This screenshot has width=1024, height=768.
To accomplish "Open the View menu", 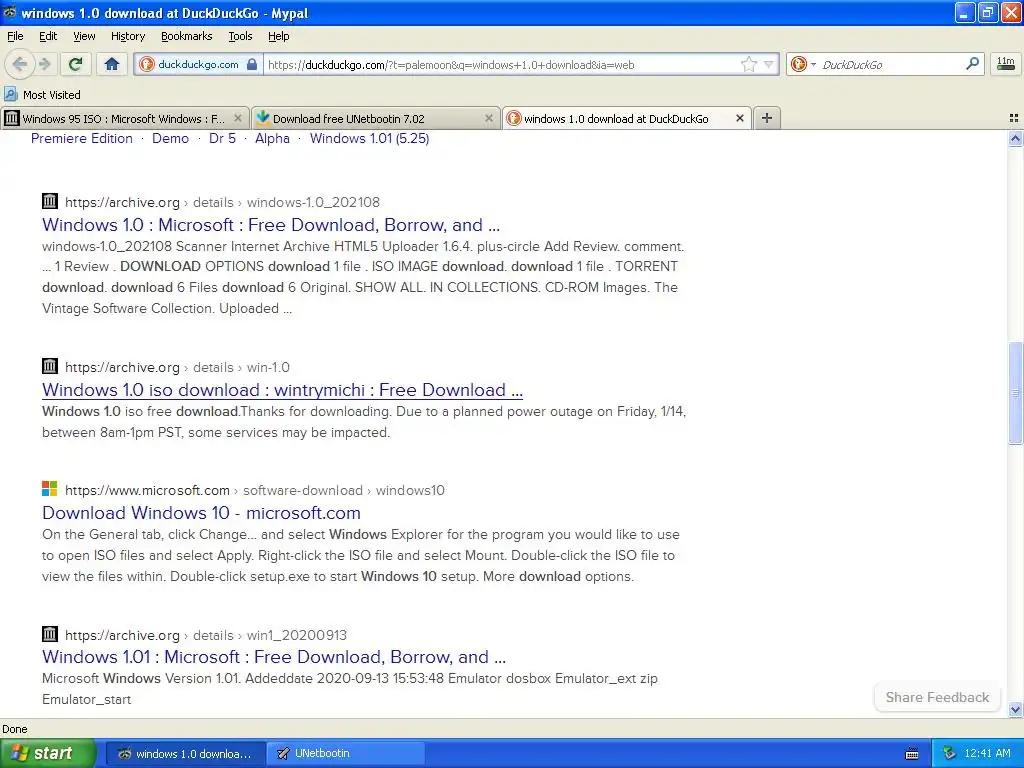I will [84, 36].
